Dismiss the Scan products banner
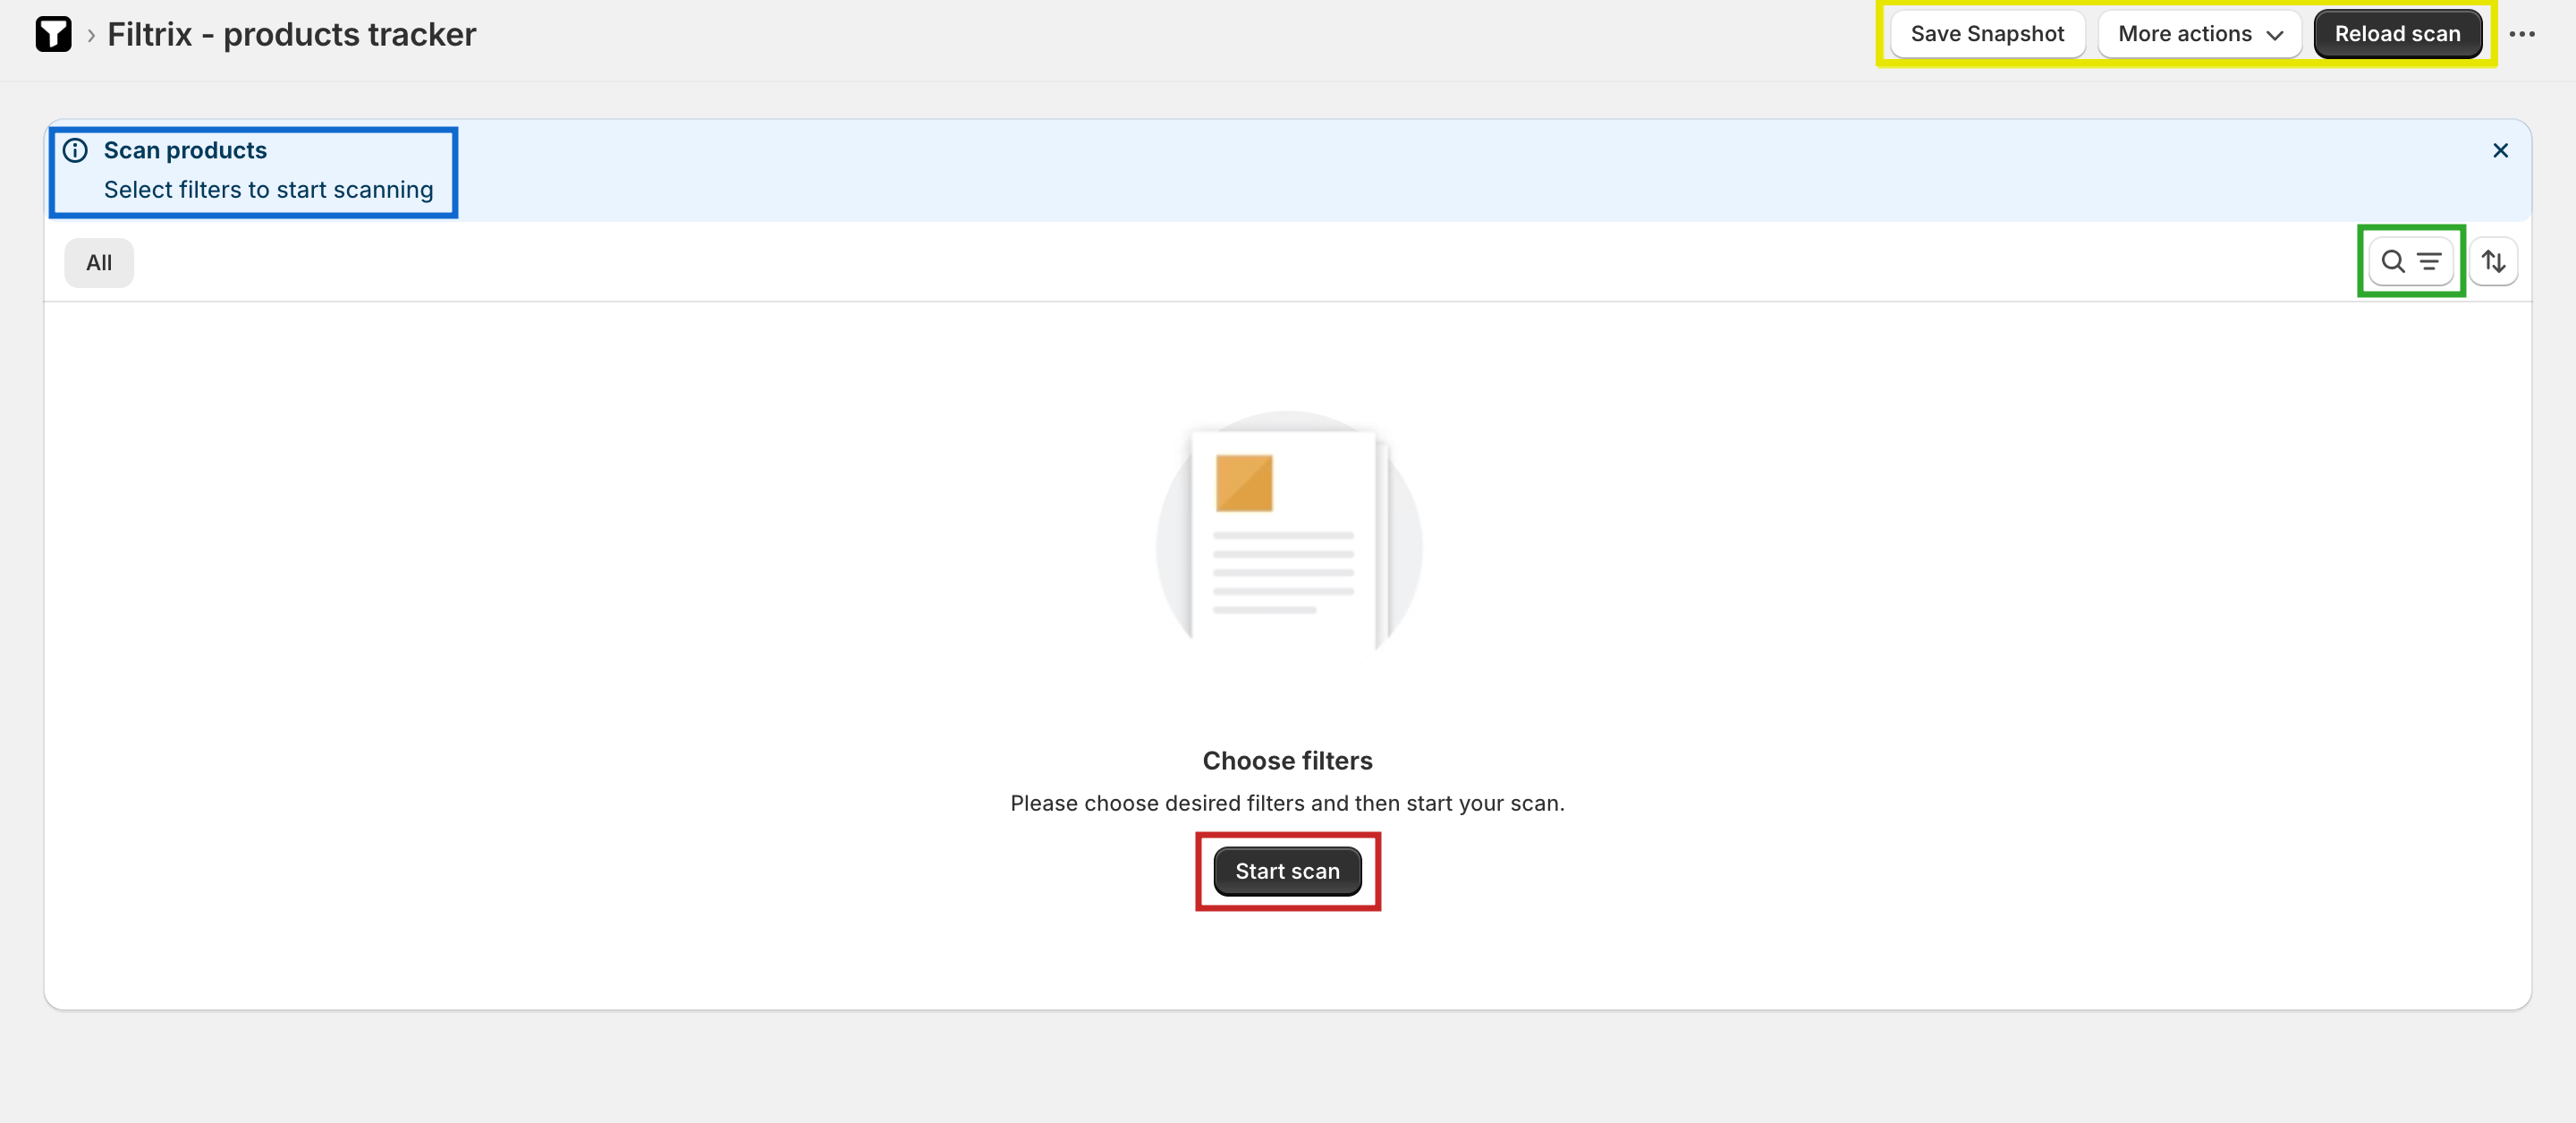Image resolution: width=2576 pixels, height=1123 pixels. [2500, 150]
